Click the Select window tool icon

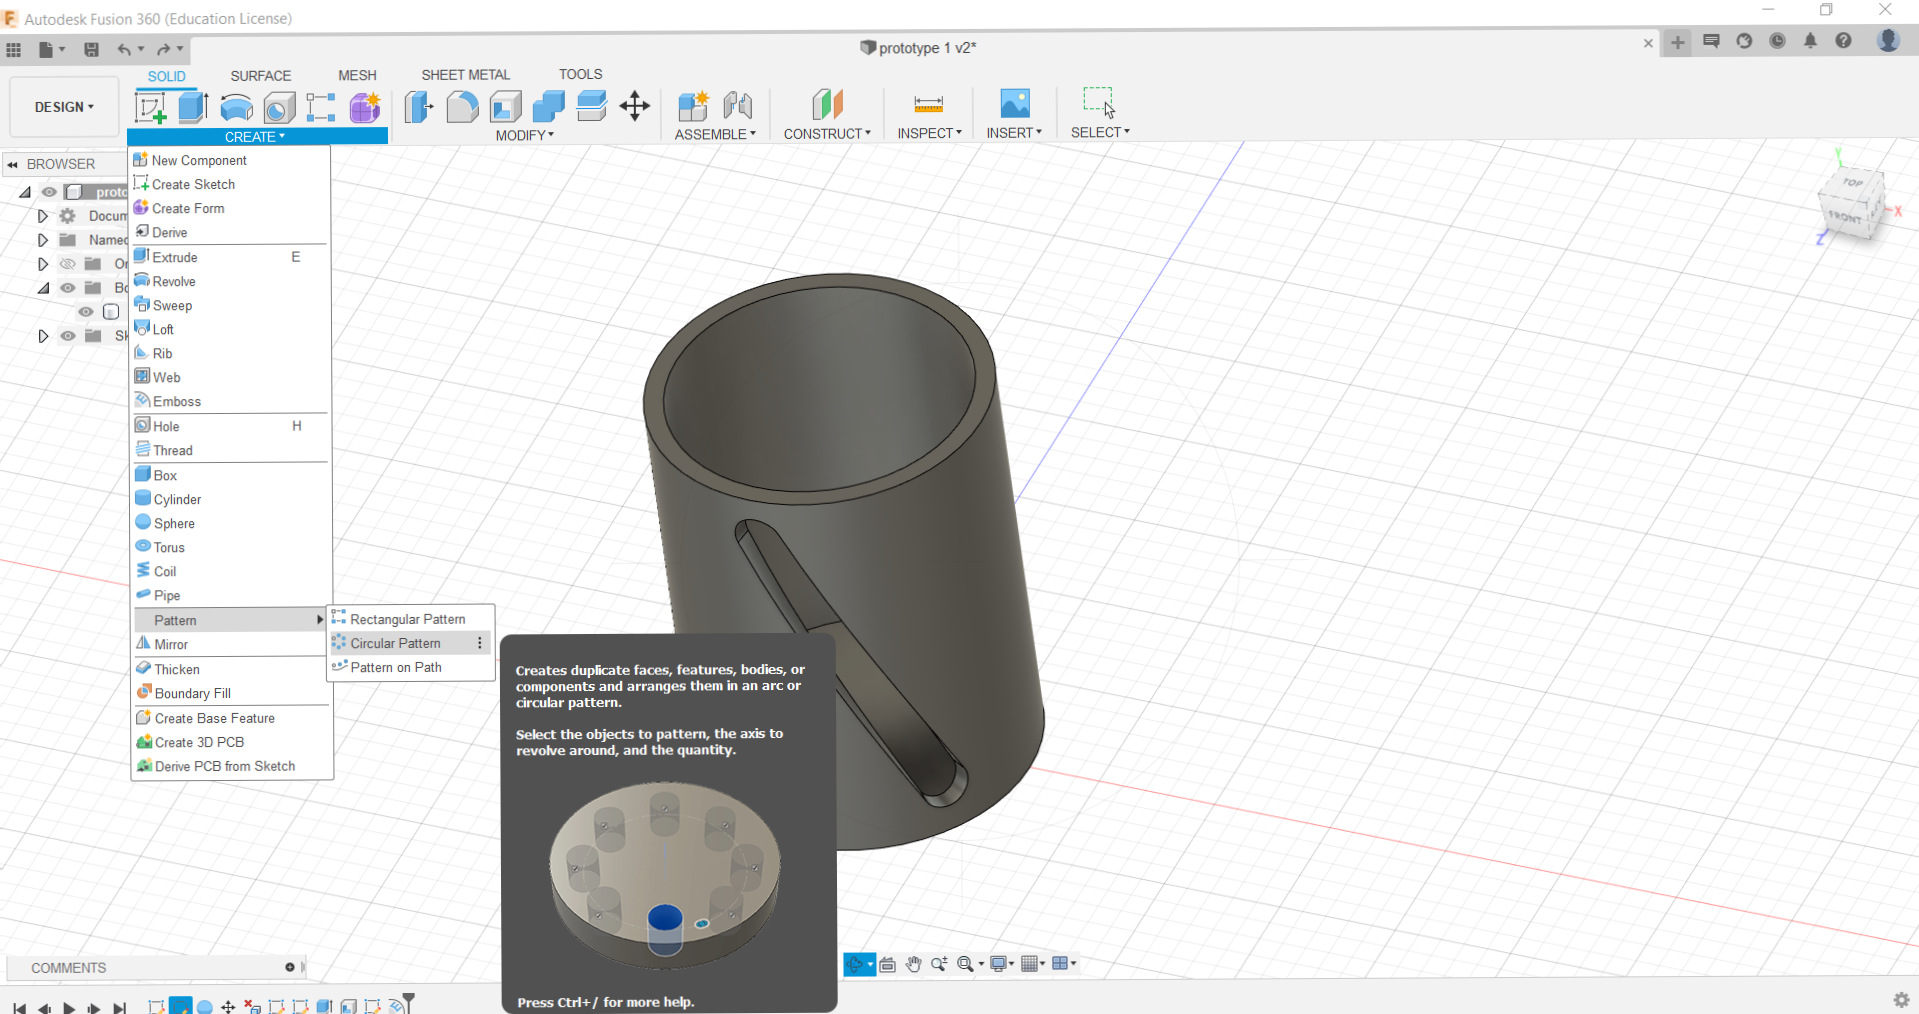1099,102
